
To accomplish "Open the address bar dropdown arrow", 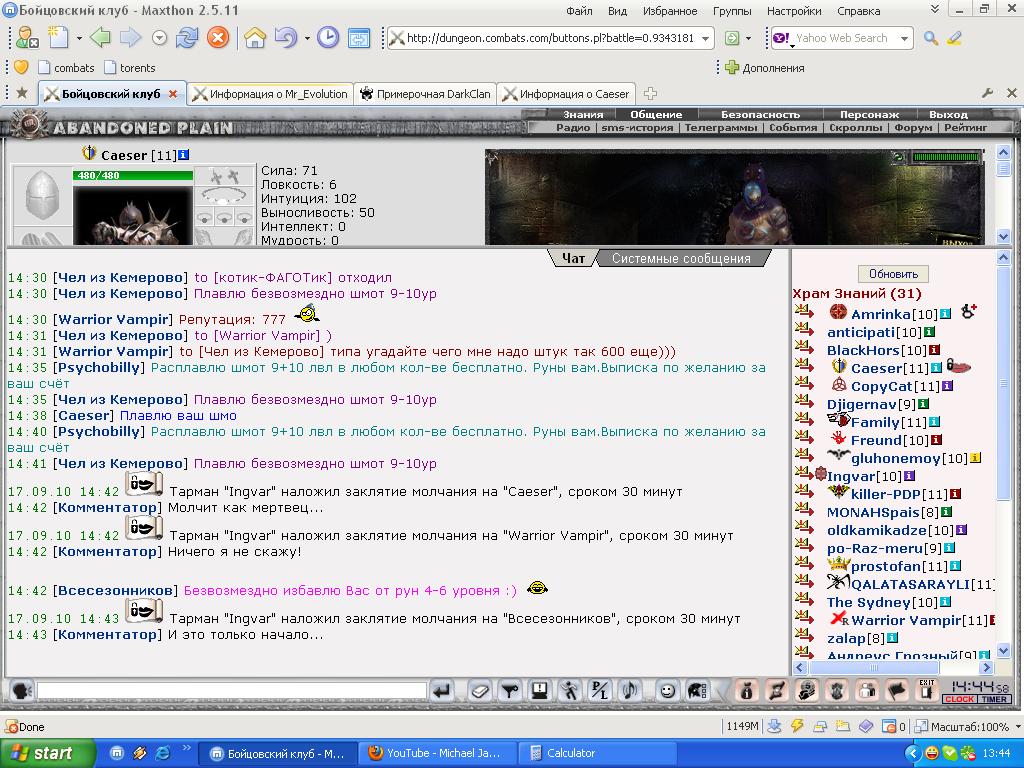I will 705,39.
